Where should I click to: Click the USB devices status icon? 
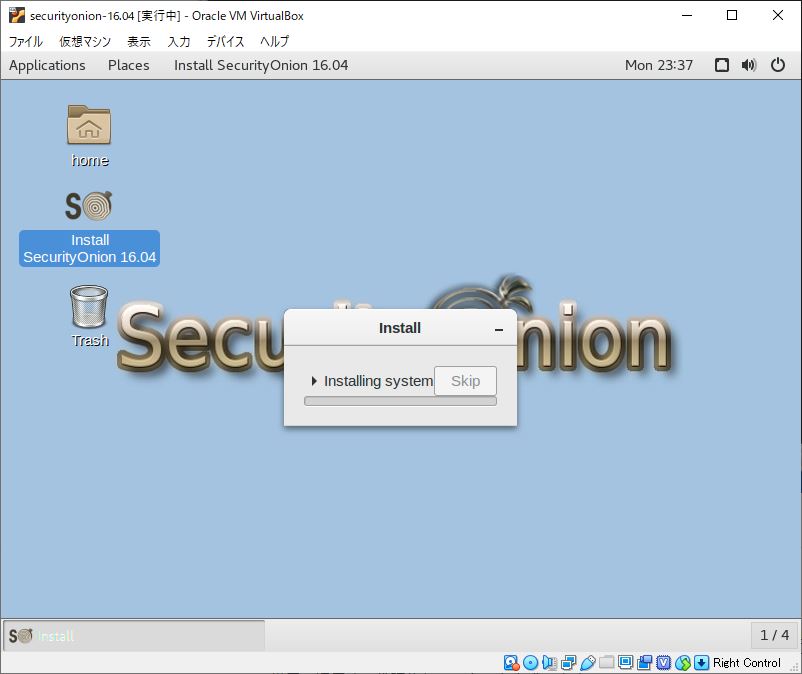tap(588, 663)
